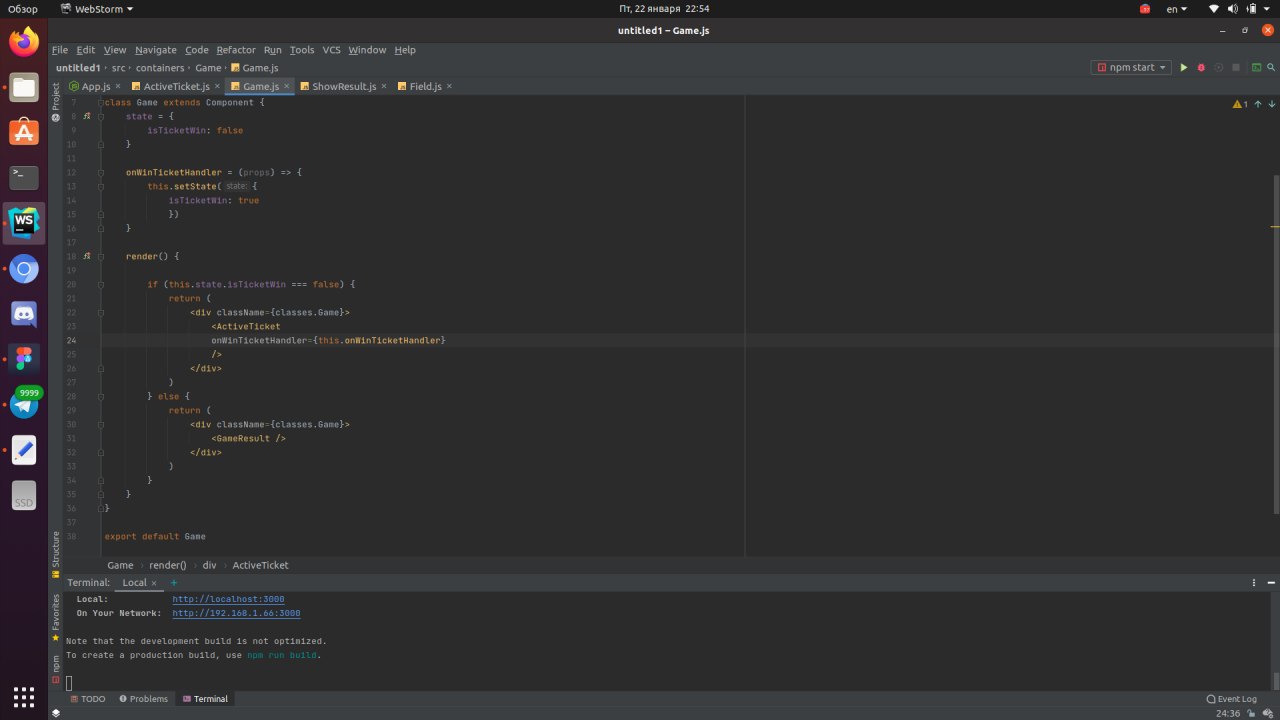Open the File menu
The image size is (1280, 720).
click(60, 50)
